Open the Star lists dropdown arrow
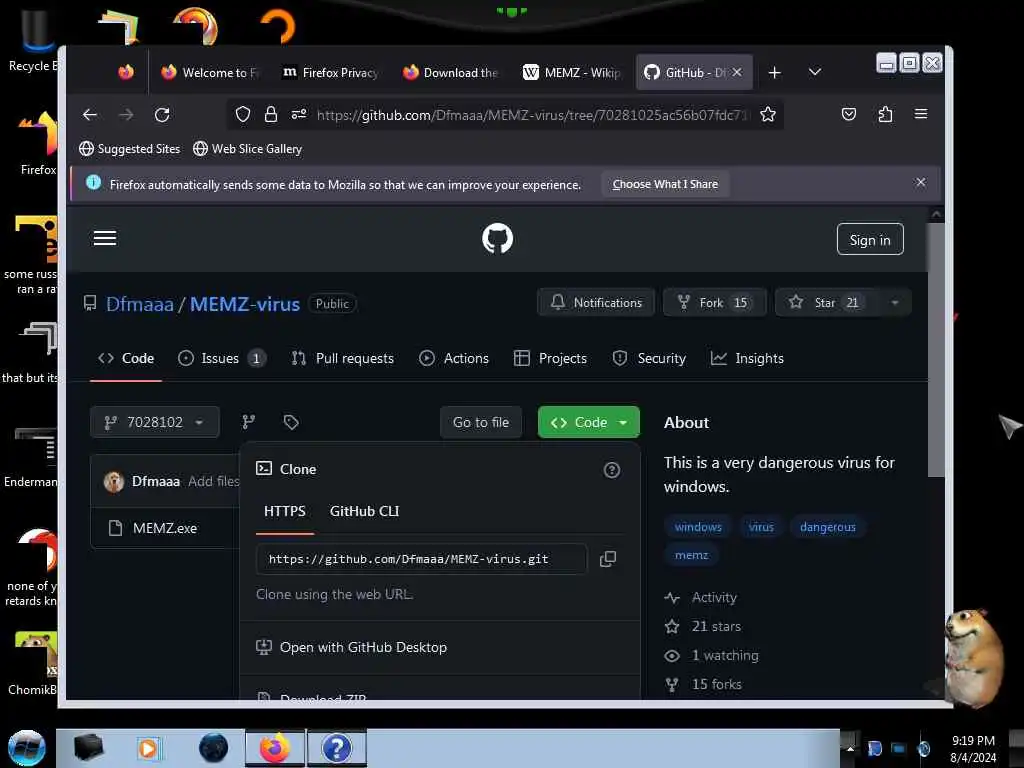 [x=895, y=302]
